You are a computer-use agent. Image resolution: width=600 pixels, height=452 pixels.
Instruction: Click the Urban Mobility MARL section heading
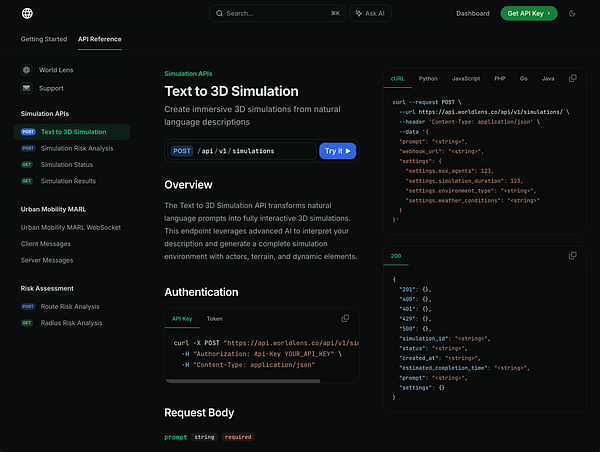(x=53, y=209)
